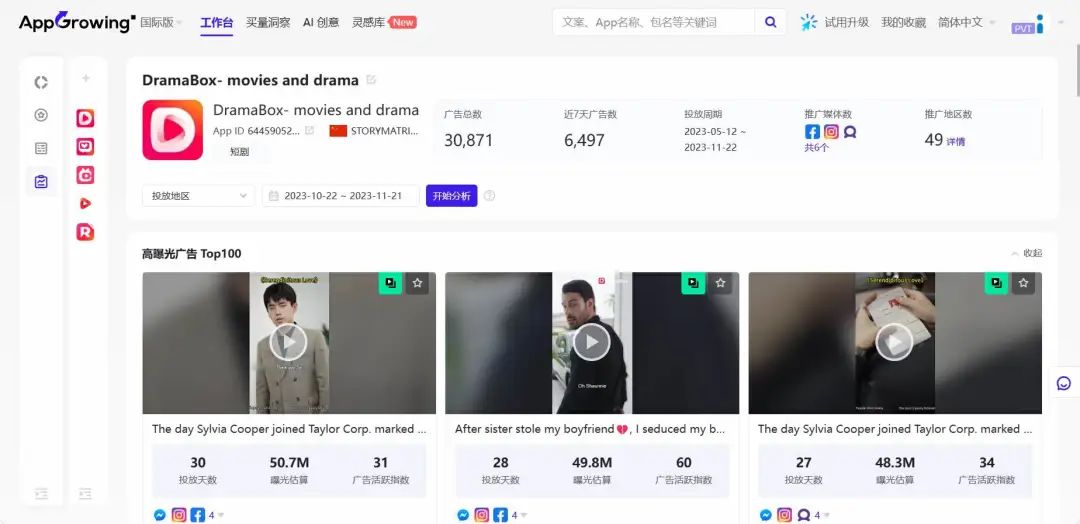Select the DramaBox app icon in app list

pos(85,118)
